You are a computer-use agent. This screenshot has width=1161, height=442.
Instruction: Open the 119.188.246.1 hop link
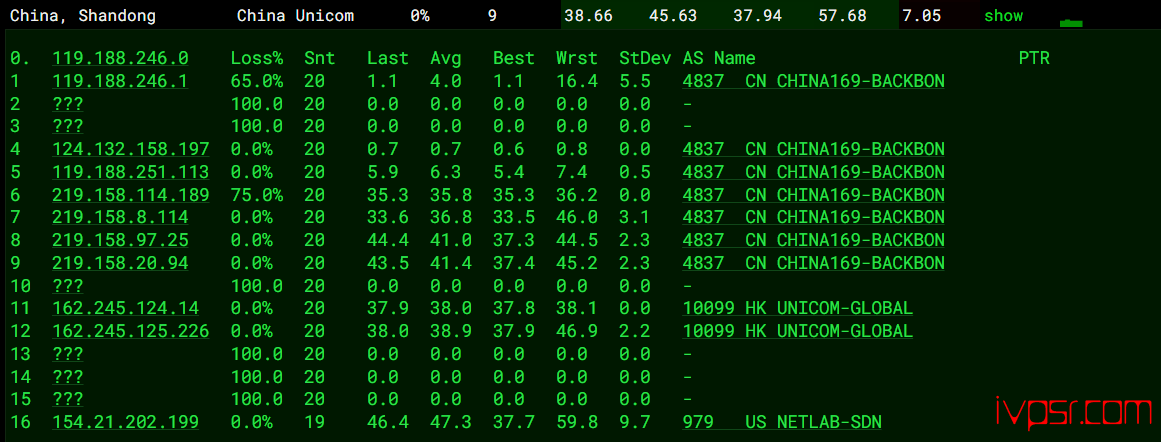(x=120, y=81)
